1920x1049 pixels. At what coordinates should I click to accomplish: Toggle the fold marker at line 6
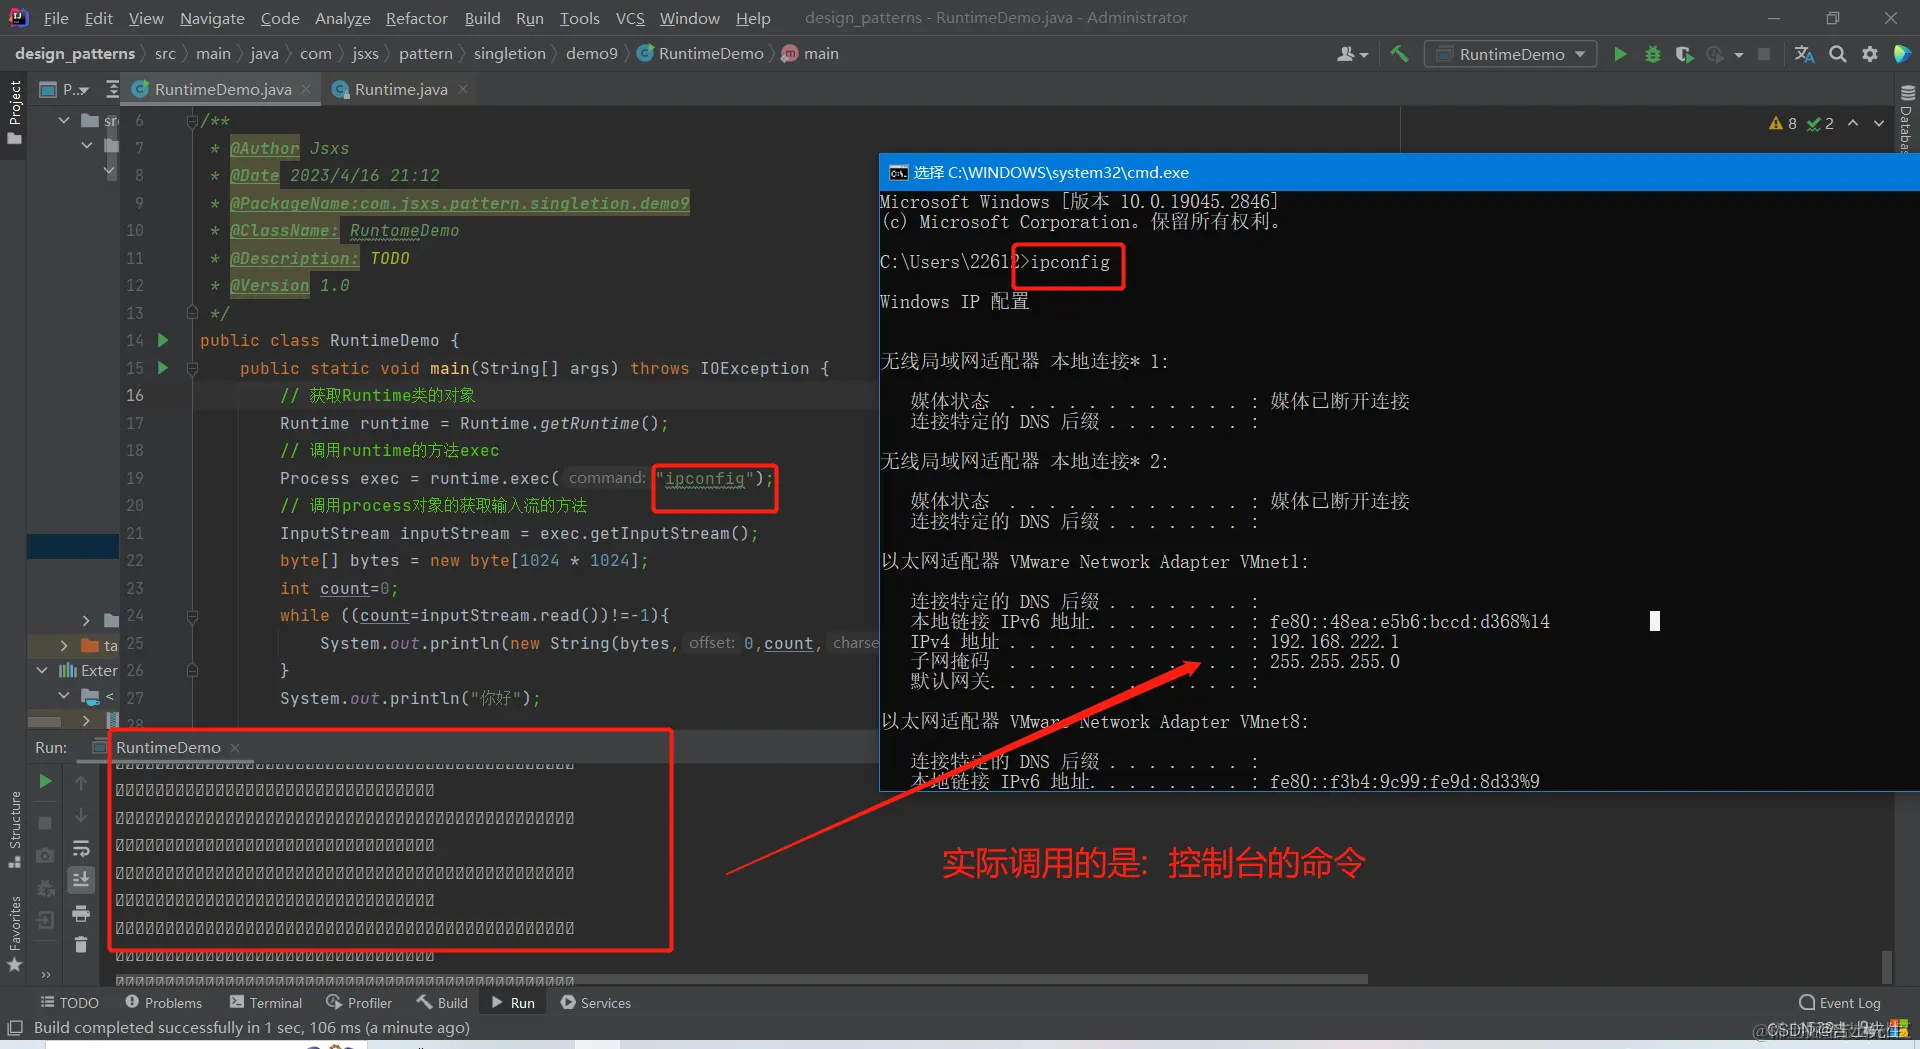point(192,121)
